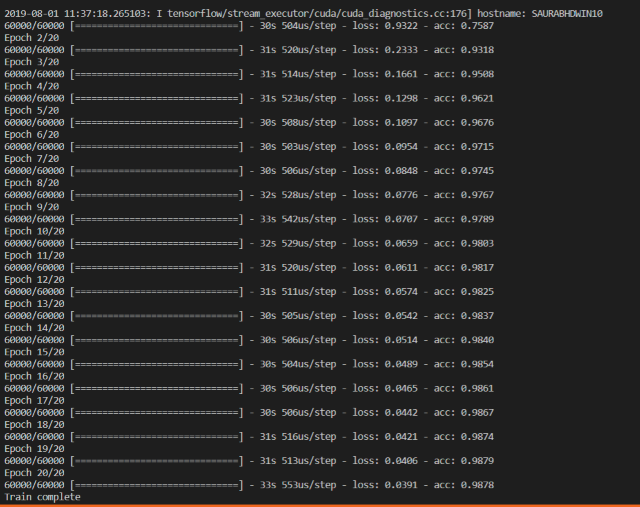Click the accuracy value 0.7587

(477, 26)
